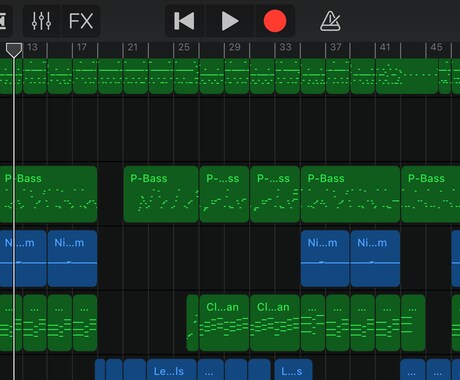460x380 pixels.
Task: Select the first Cl...an region at bar 27
Action: (224, 323)
